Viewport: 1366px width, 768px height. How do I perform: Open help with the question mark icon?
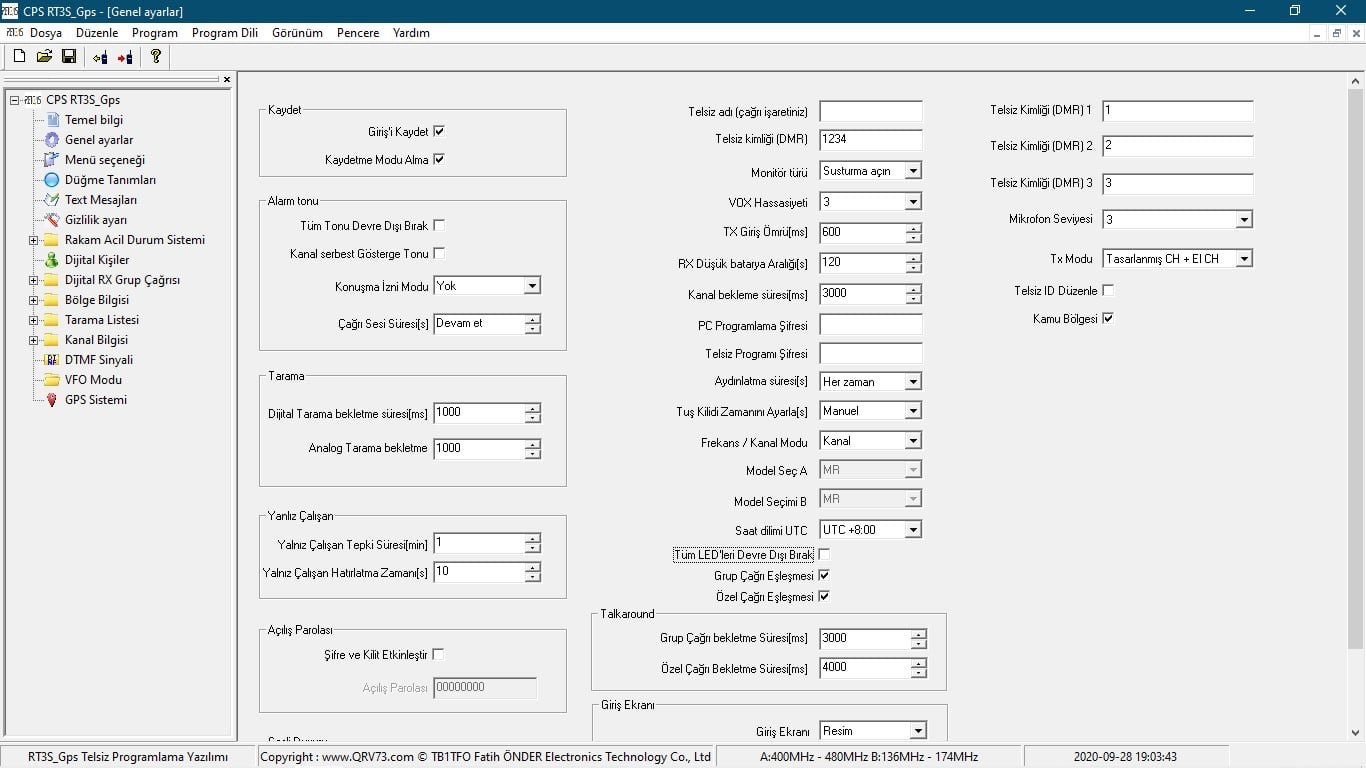pyautogui.click(x=156, y=57)
